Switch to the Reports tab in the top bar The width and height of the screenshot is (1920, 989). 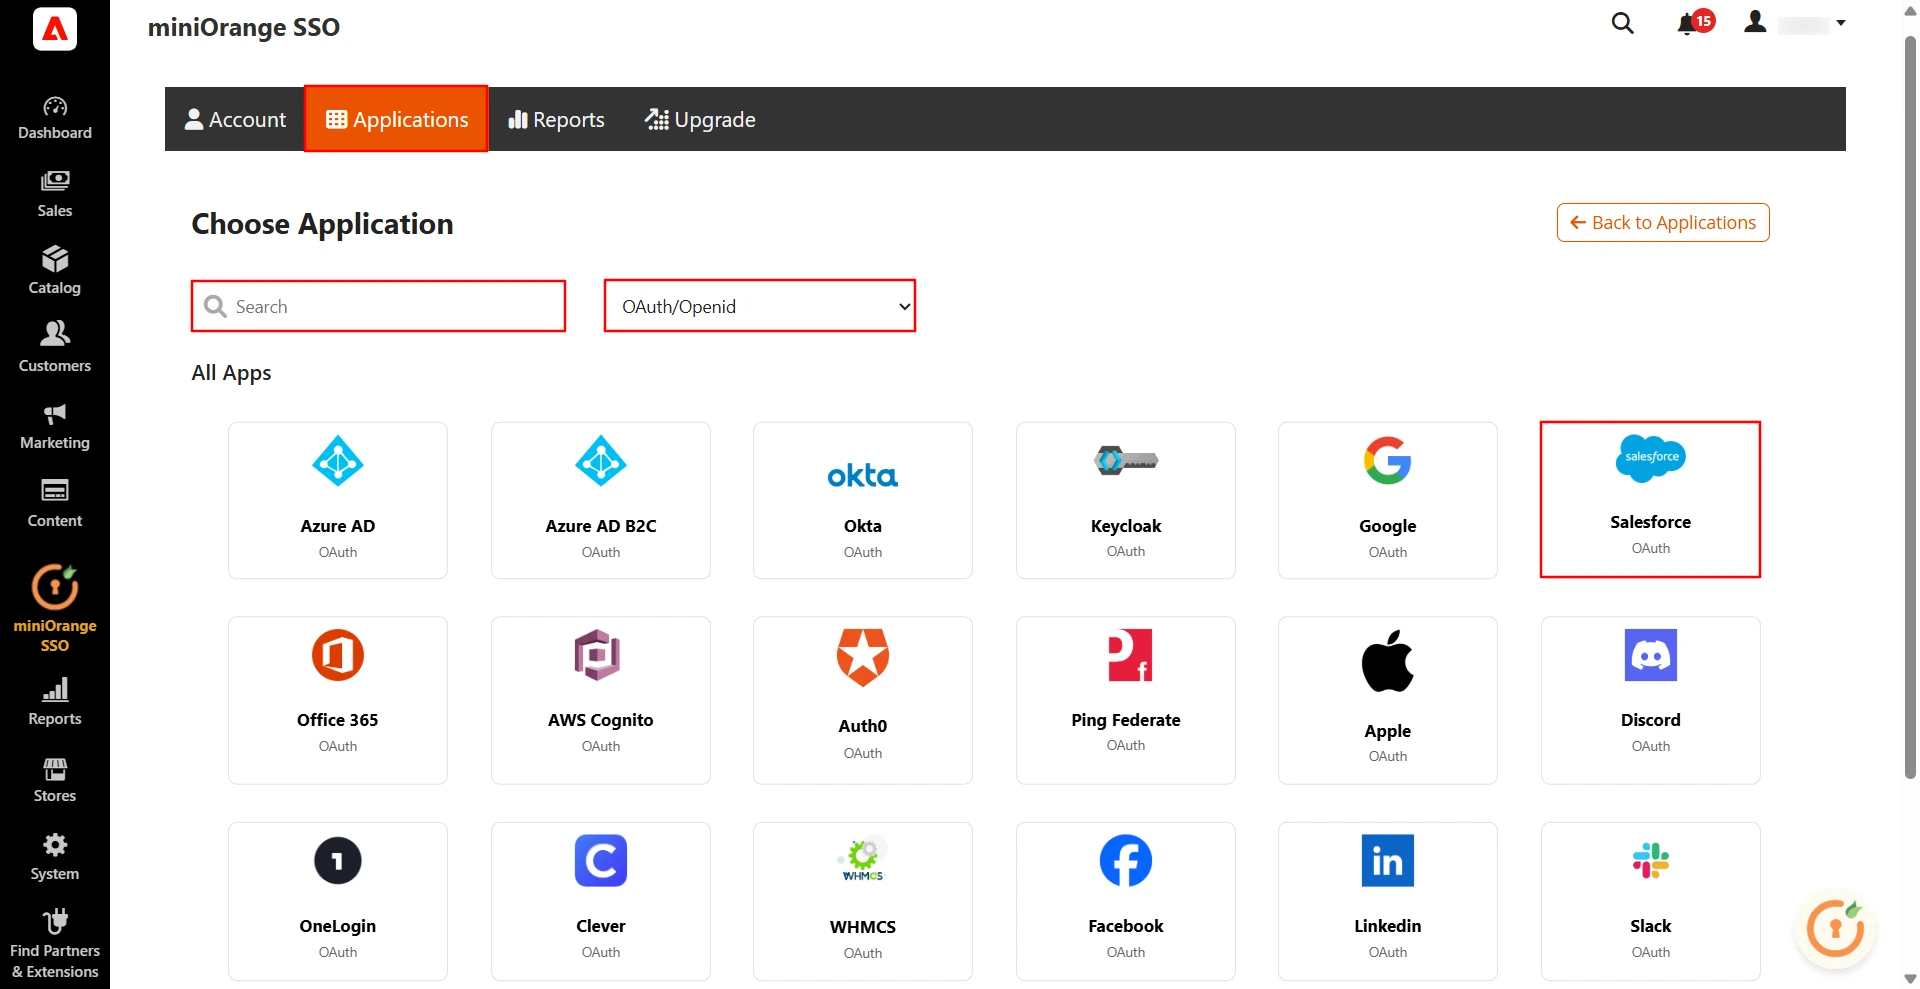[x=556, y=119]
